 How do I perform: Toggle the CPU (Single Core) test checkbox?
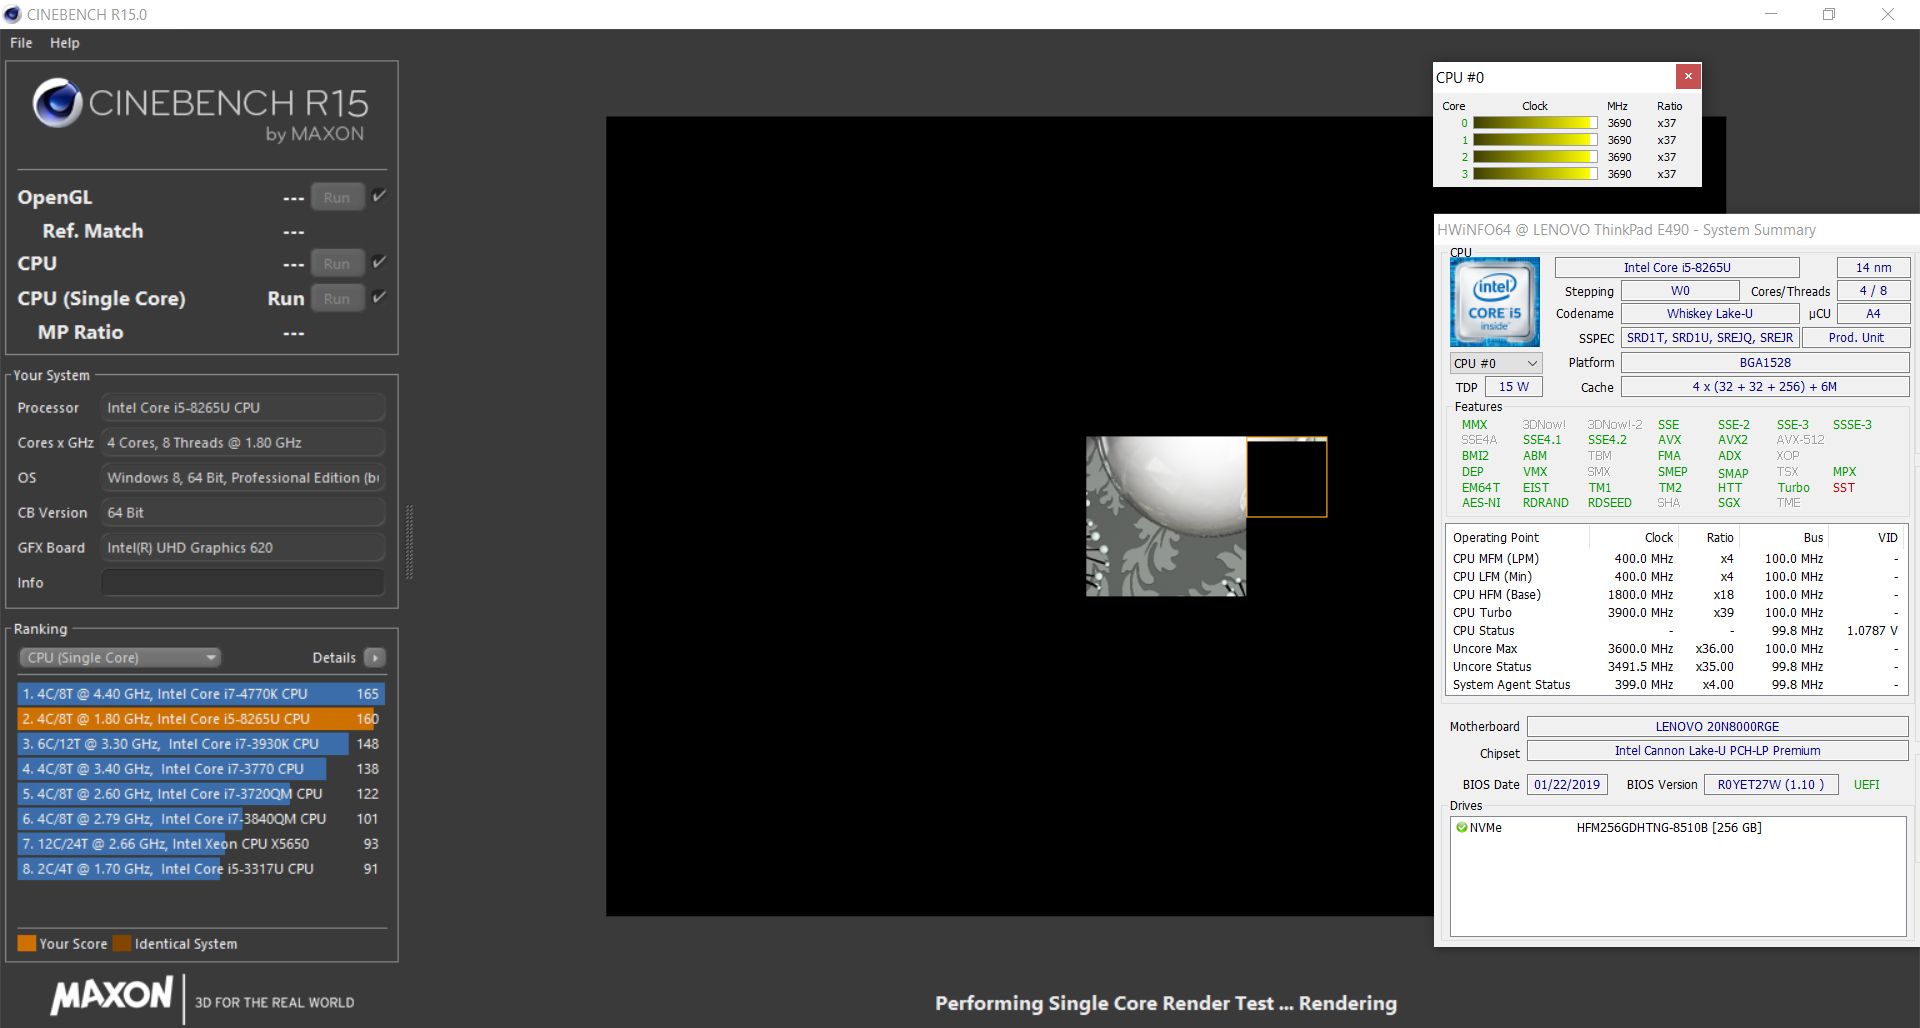(379, 297)
